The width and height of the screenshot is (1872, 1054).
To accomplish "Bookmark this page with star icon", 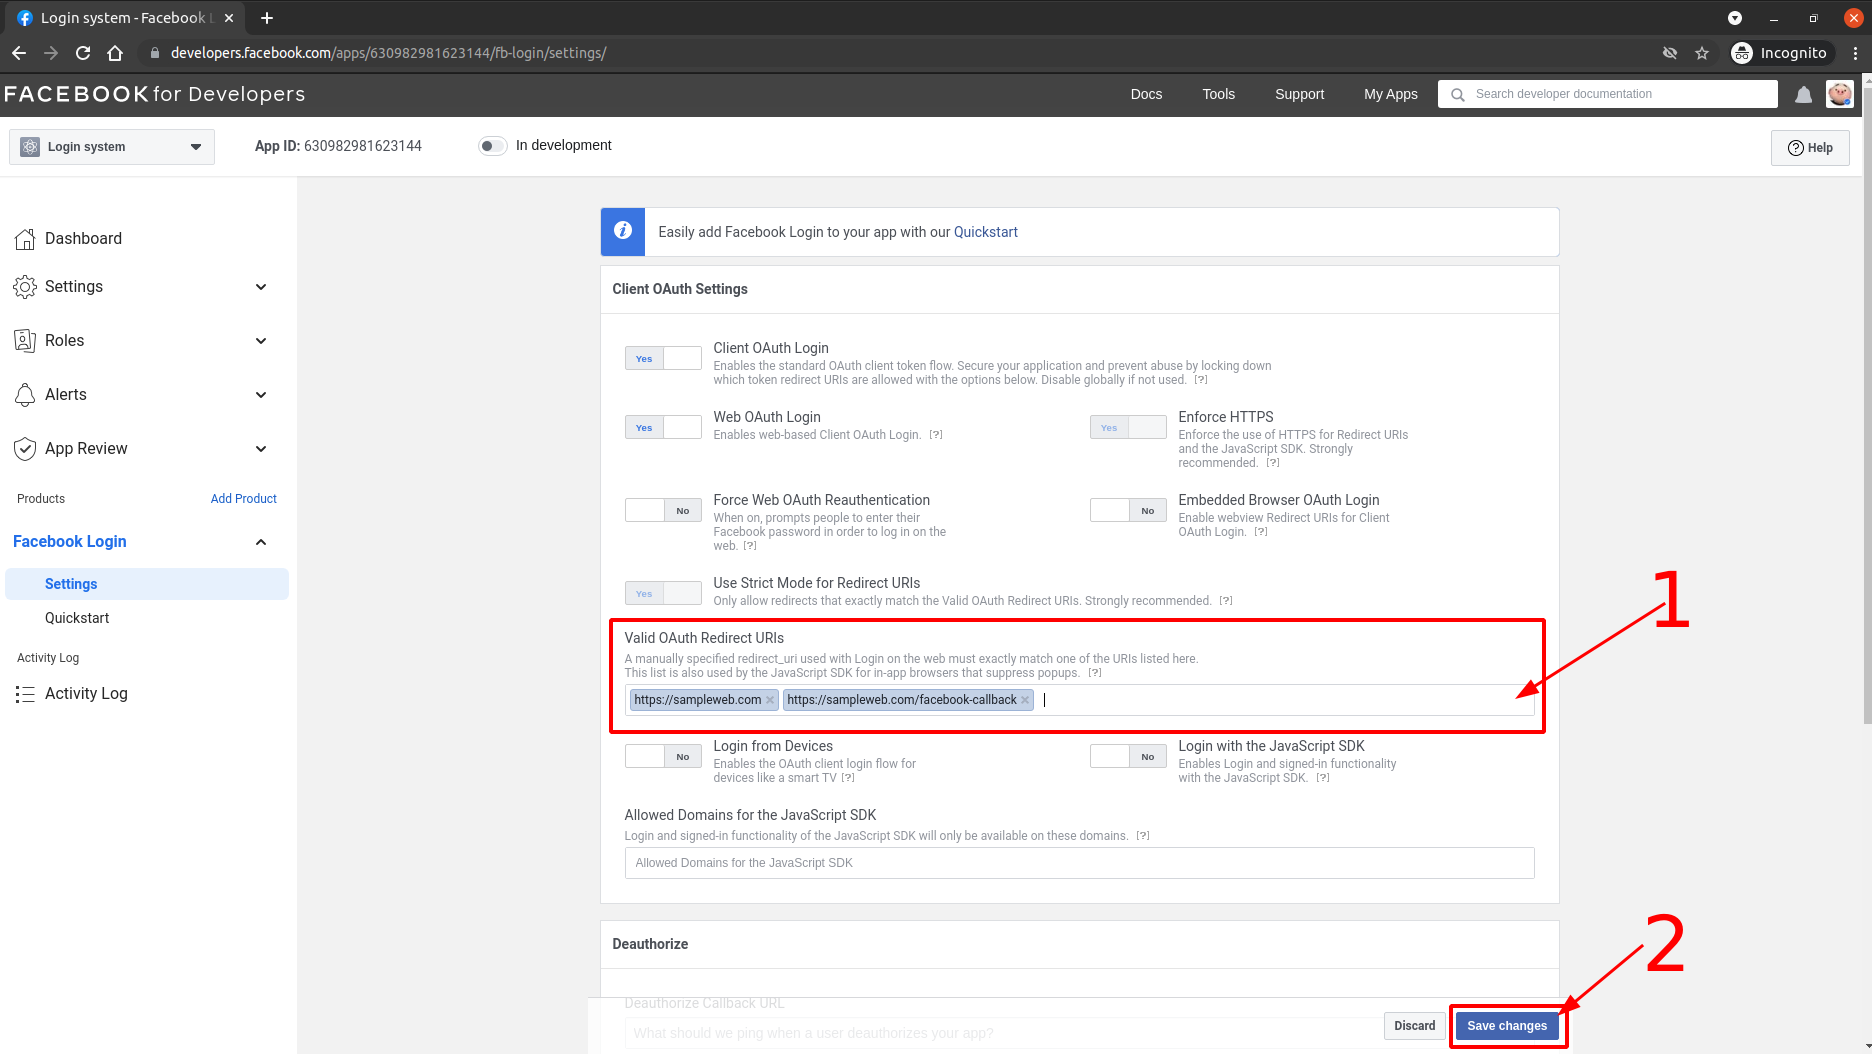I will click(1702, 53).
